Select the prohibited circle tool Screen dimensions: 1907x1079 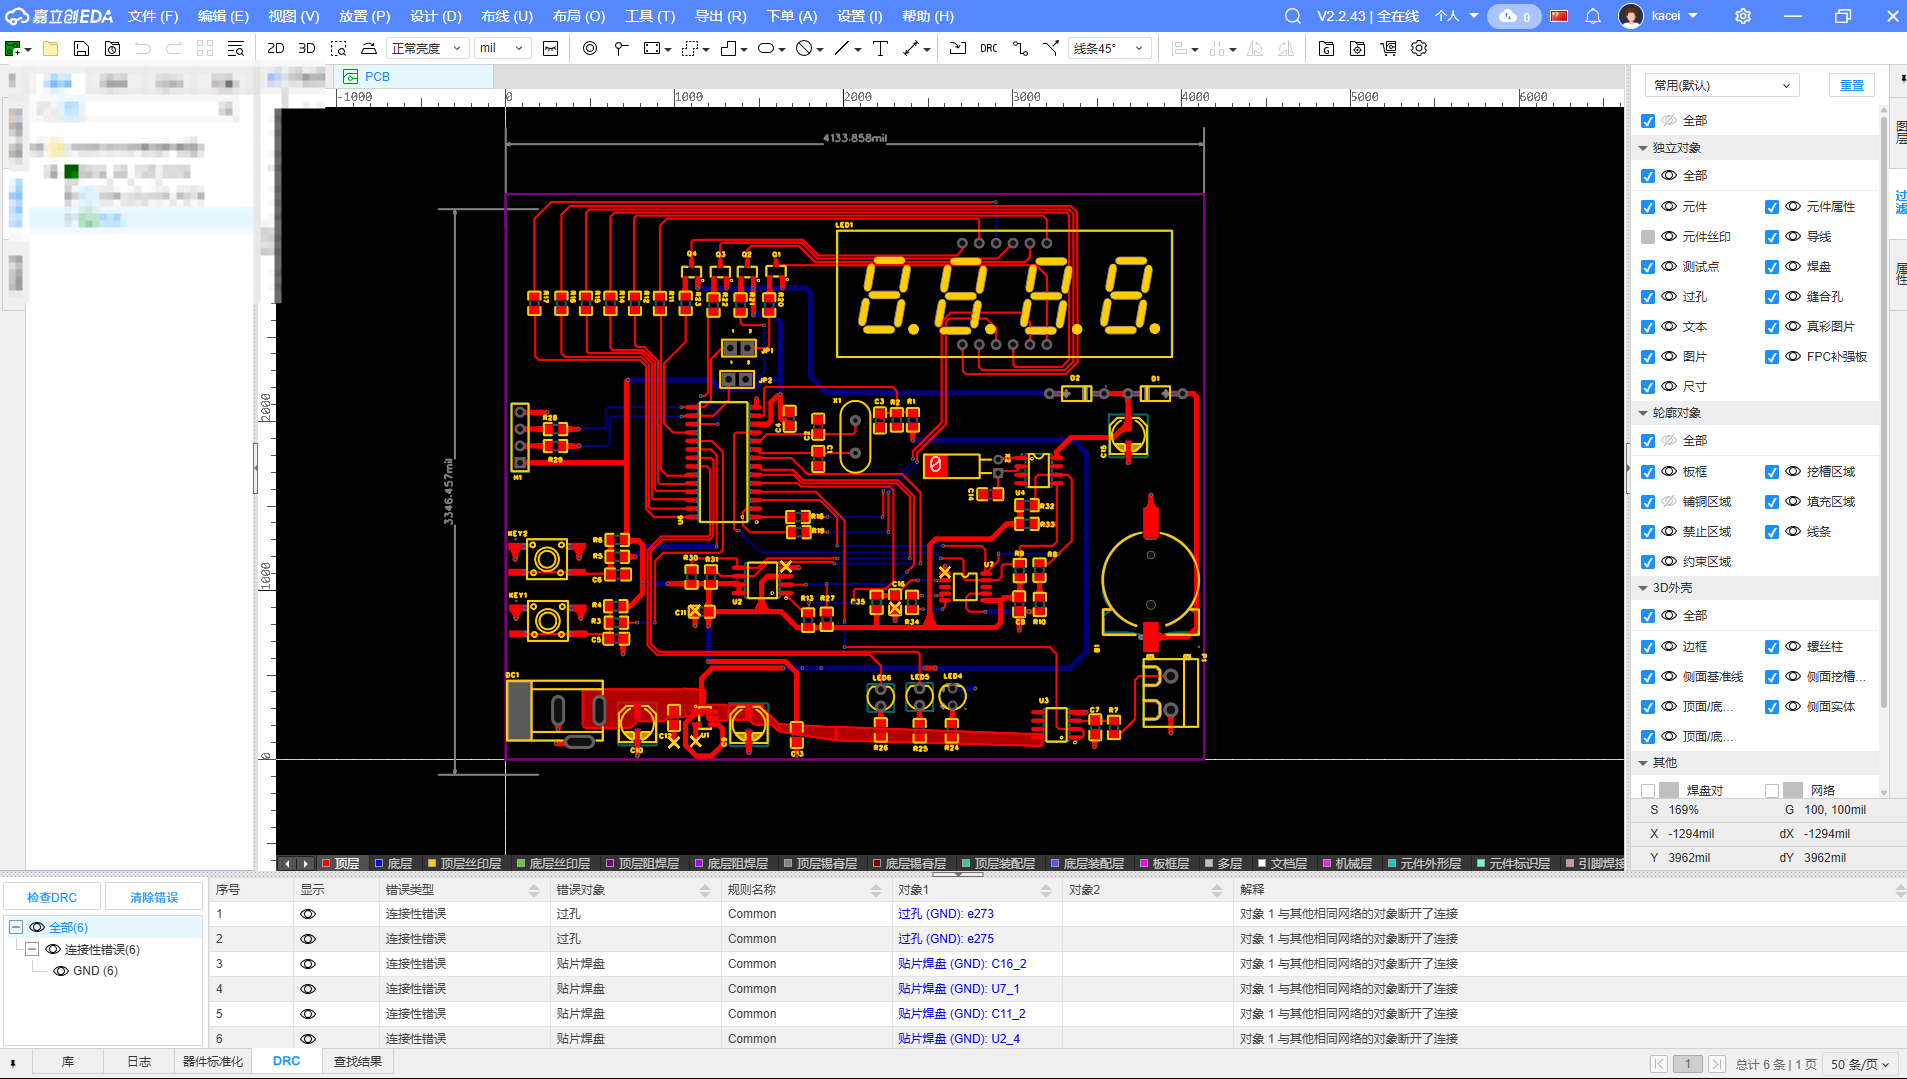(x=804, y=48)
